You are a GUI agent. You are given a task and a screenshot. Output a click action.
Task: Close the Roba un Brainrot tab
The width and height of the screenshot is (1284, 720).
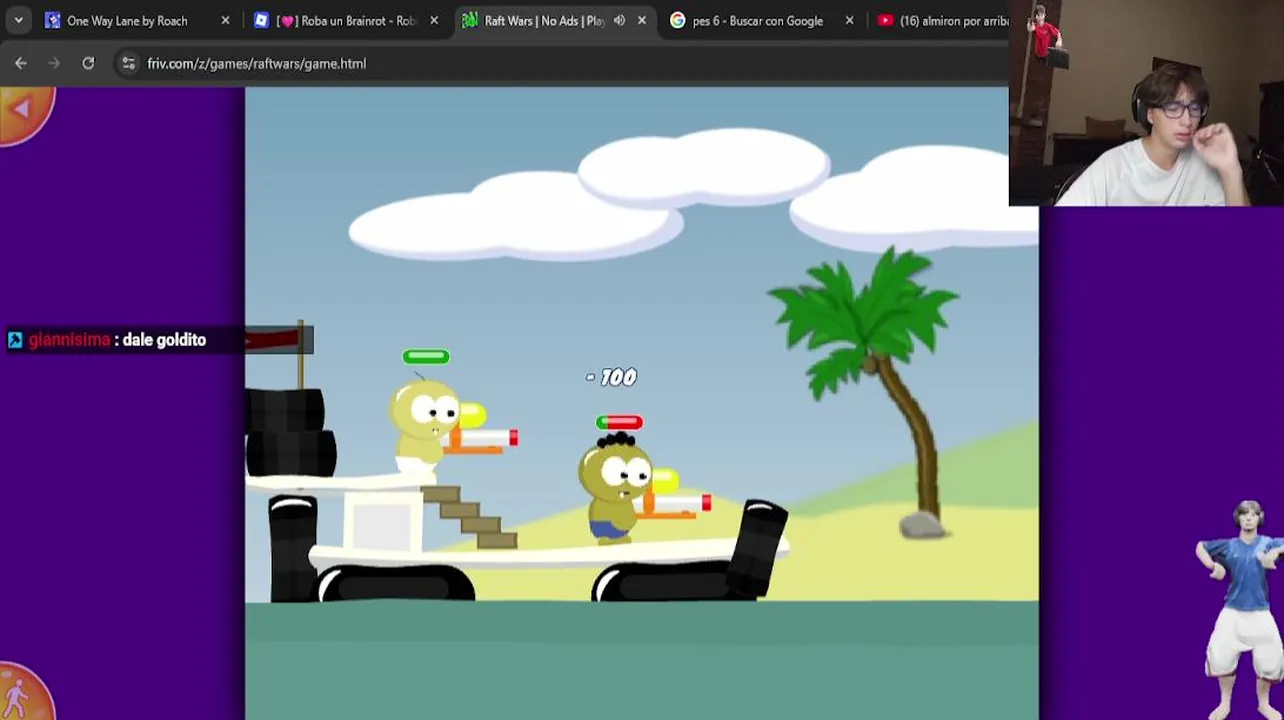click(x=434, y=20)
